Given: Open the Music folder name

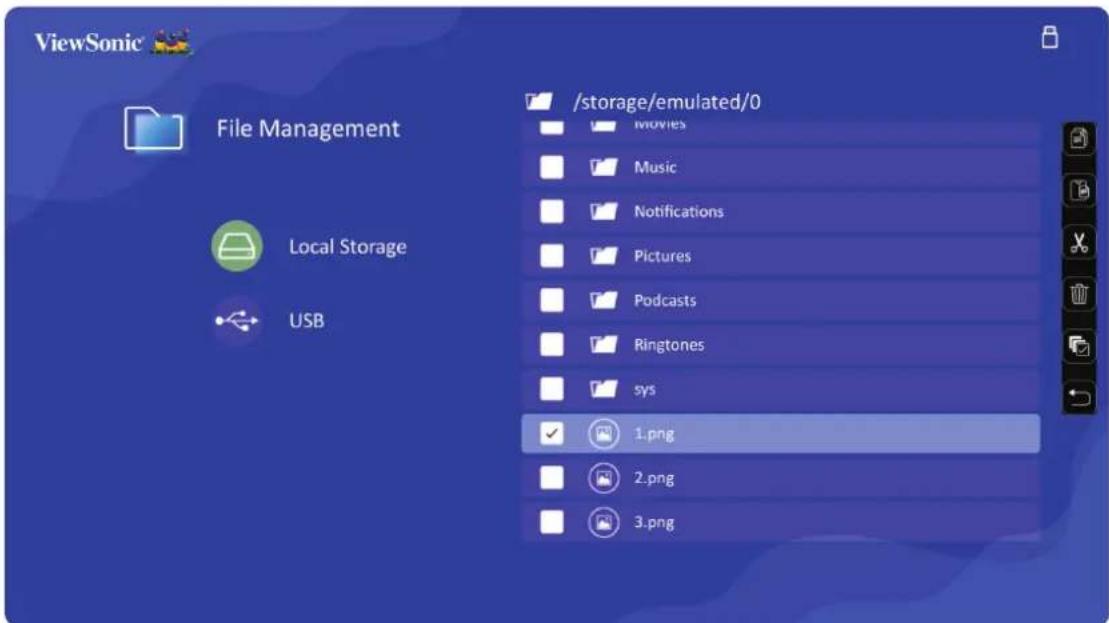Looking at the screenshot, I should coord(655,168).
